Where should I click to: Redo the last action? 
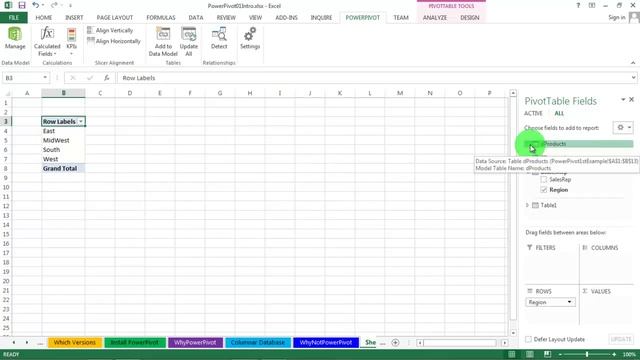[54, 5]
